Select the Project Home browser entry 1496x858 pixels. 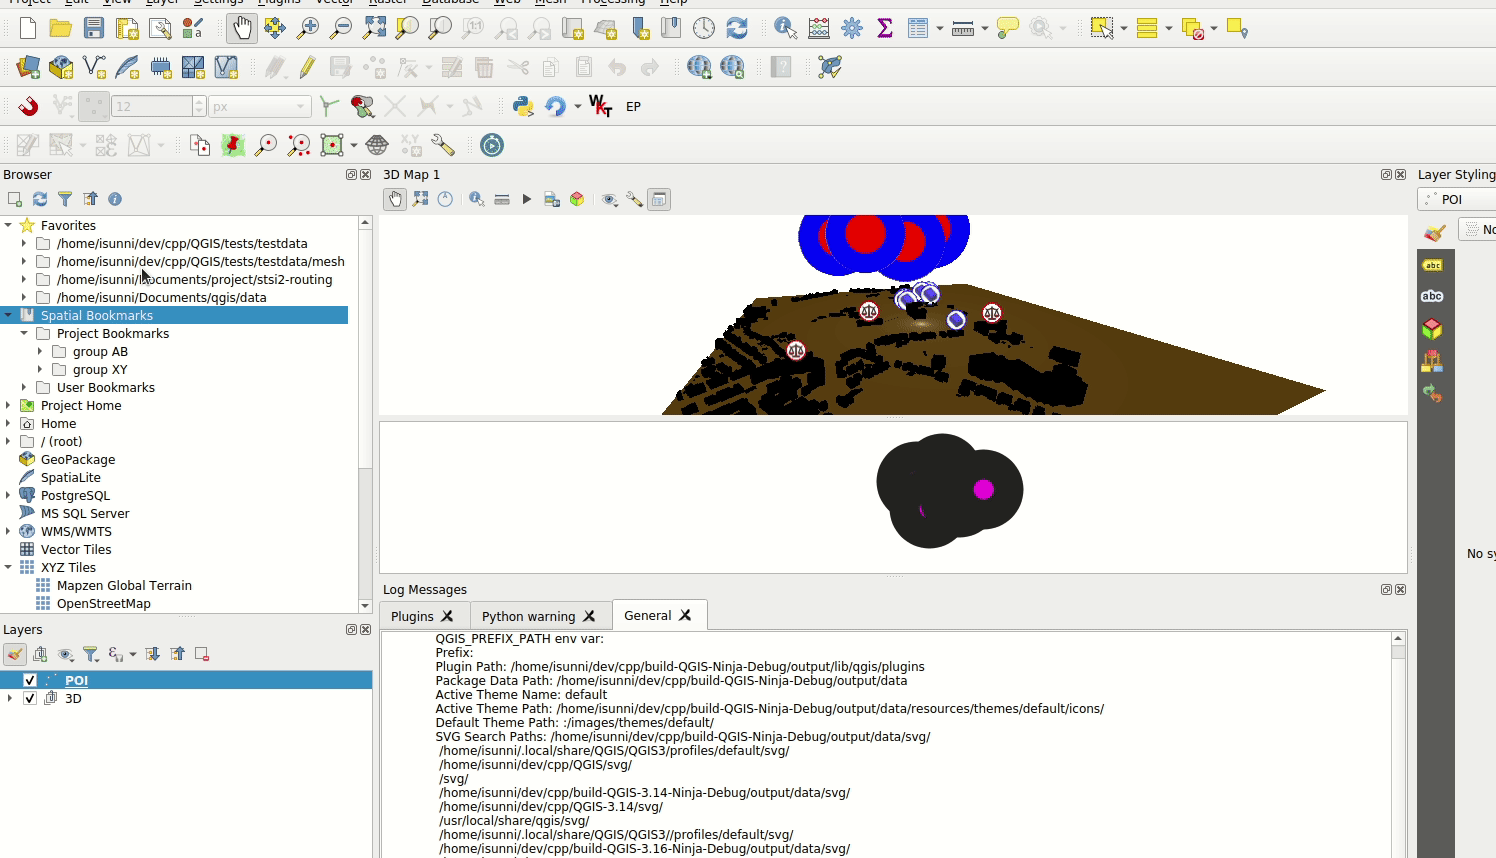[81, 406]
